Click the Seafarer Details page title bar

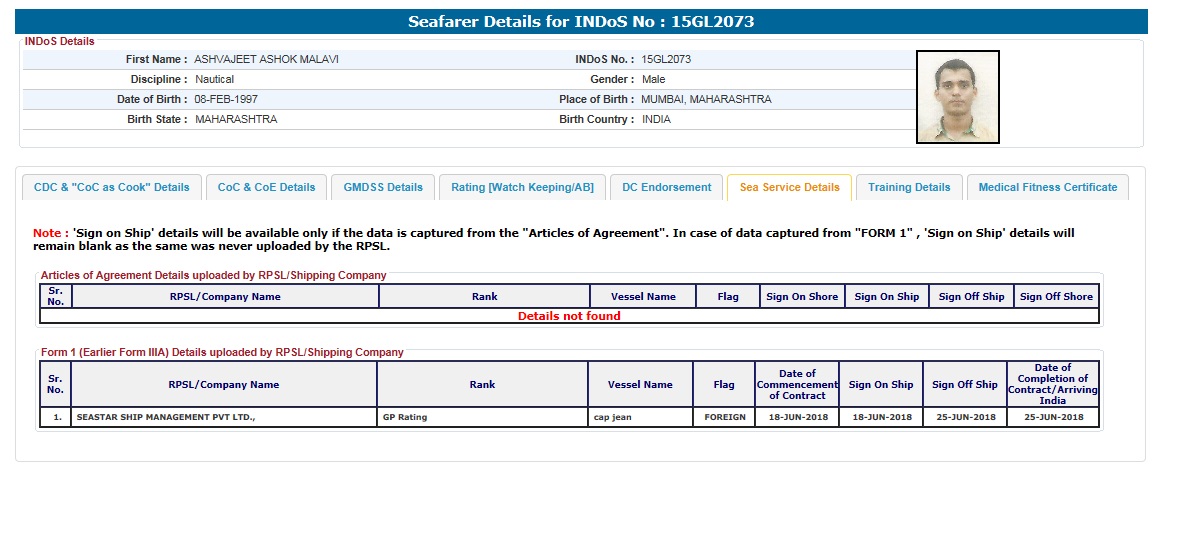580,22
